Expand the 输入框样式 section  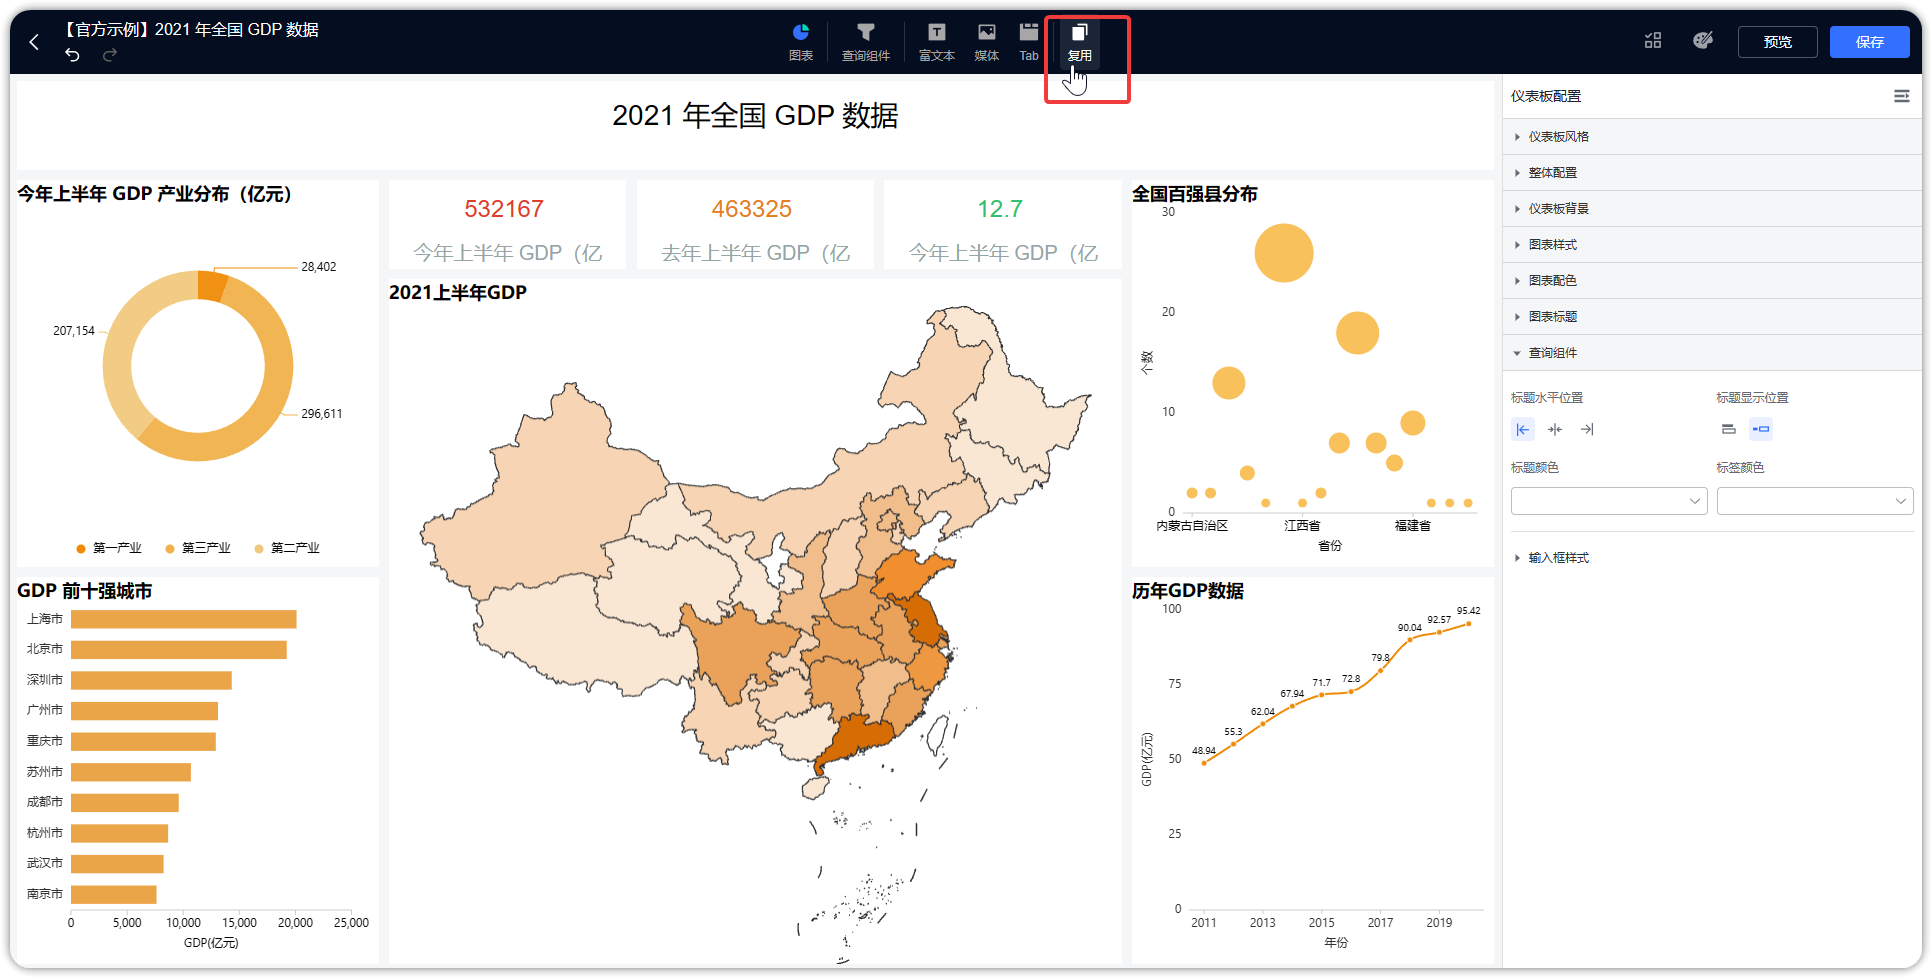[1712, 558]
